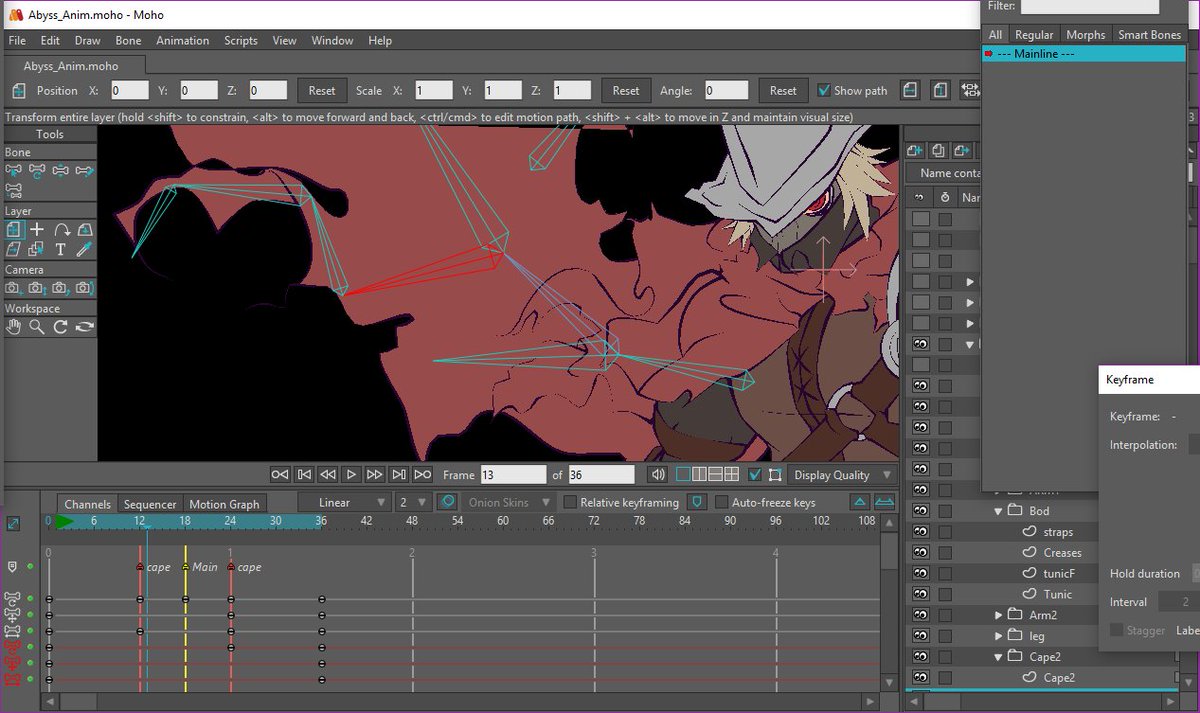Select the Bind Layer bone tool
The image size is (1200, 713).
coord(14,191)
